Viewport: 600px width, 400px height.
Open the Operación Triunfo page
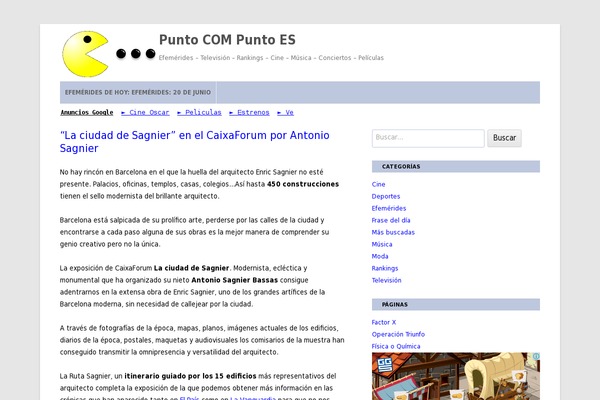[398, 334]
